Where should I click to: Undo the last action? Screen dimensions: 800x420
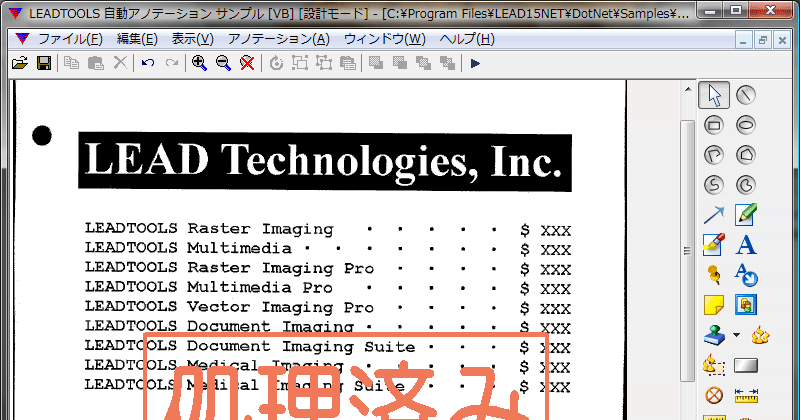coord(148,63)
